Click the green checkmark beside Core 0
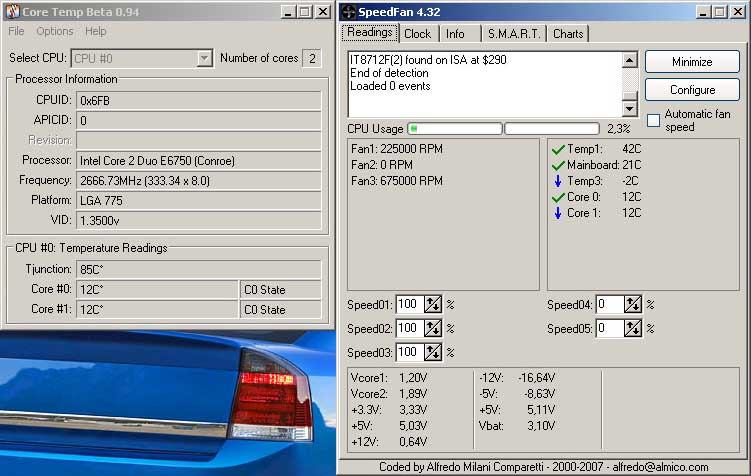The image size is (751, 476). 558,197
